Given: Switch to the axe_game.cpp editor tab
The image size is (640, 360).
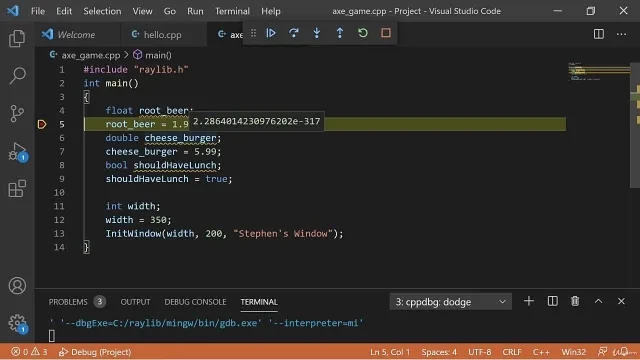Looking at the screenshot, I should [225, 35].
